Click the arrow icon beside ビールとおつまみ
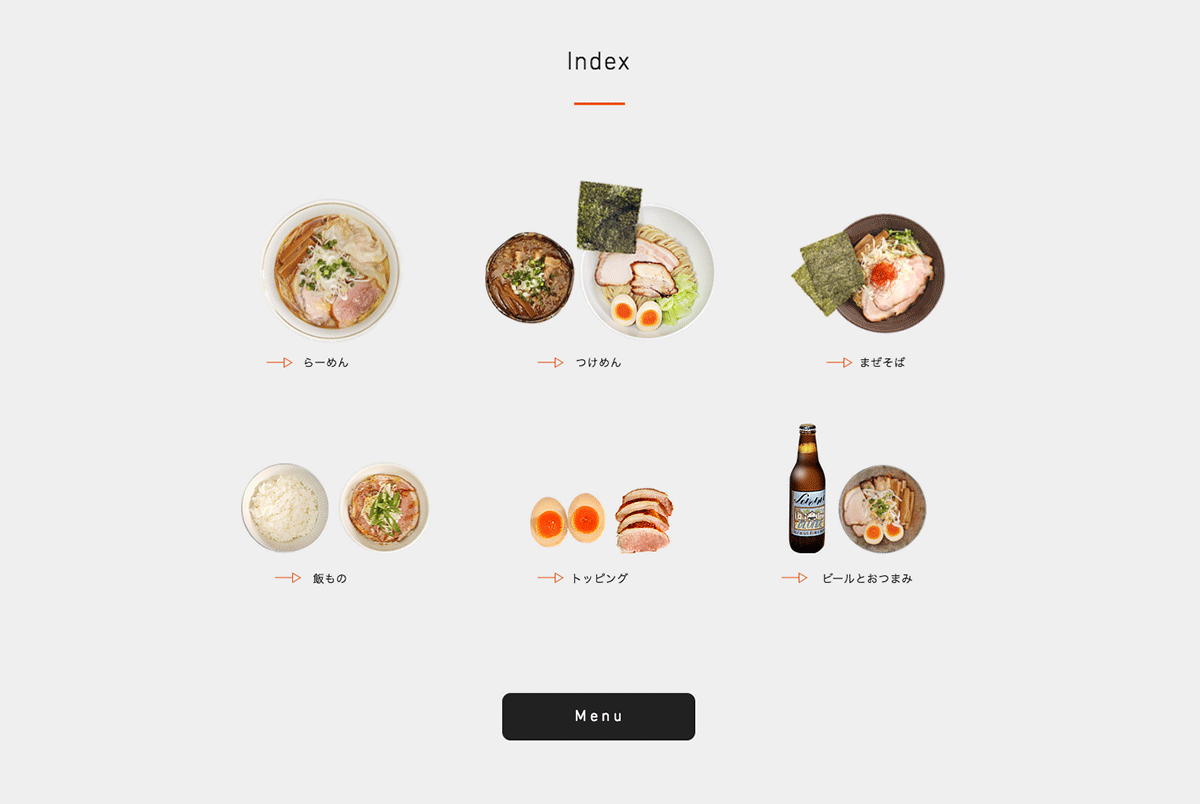1200x804 pixels. [795, 578]
